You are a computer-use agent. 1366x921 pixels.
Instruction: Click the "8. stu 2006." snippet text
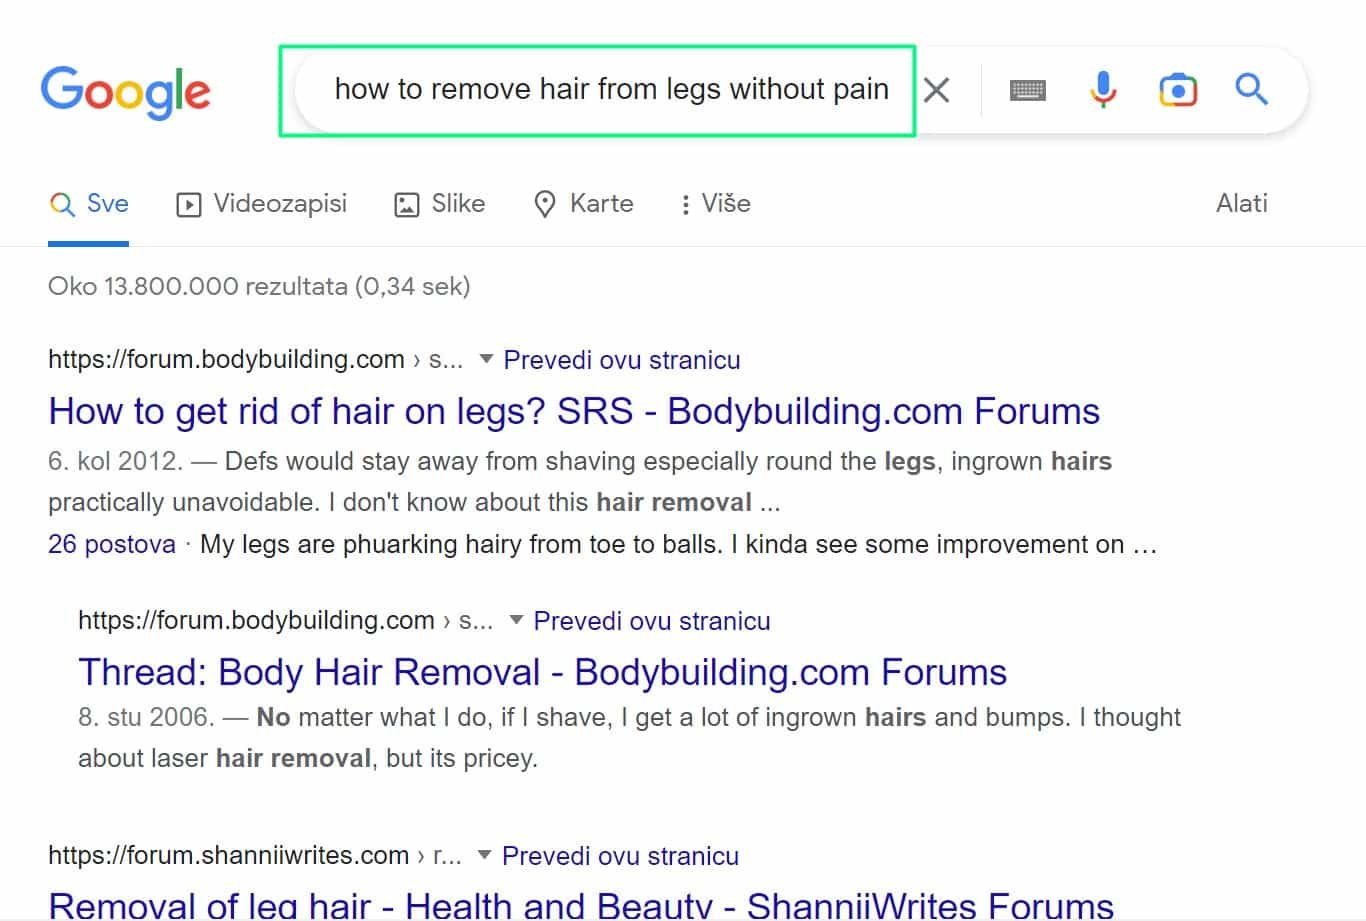click(x=146, y=717)
